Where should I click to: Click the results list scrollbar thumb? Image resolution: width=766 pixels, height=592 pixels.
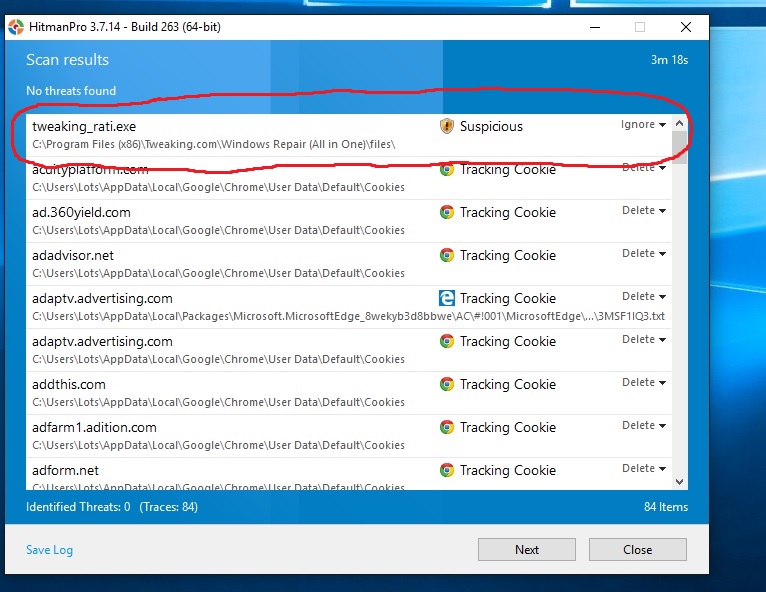point(680,148)
